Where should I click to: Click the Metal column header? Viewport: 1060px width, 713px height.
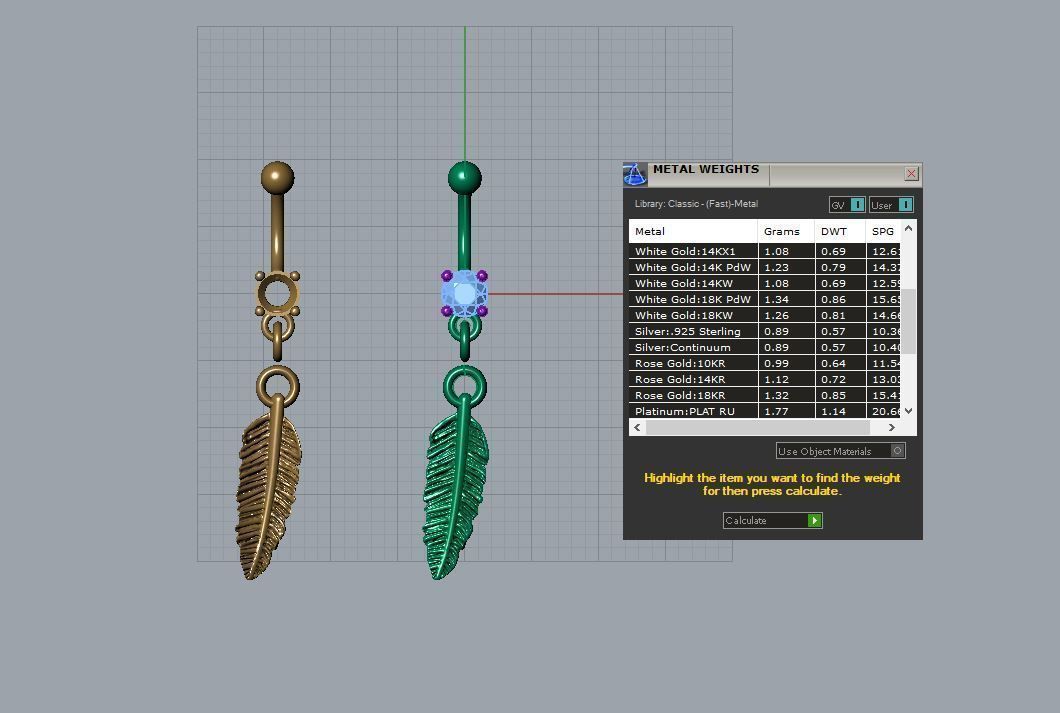693,231
